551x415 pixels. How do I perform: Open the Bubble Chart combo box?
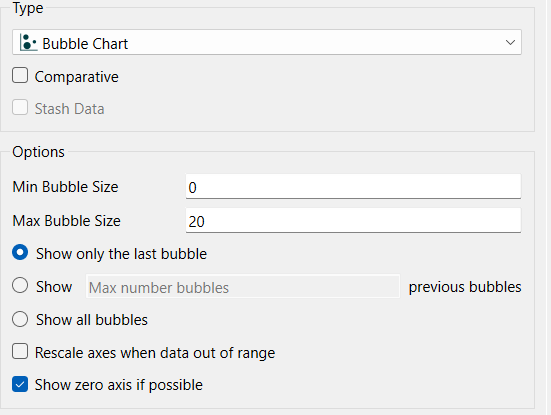tap(267, 42)
